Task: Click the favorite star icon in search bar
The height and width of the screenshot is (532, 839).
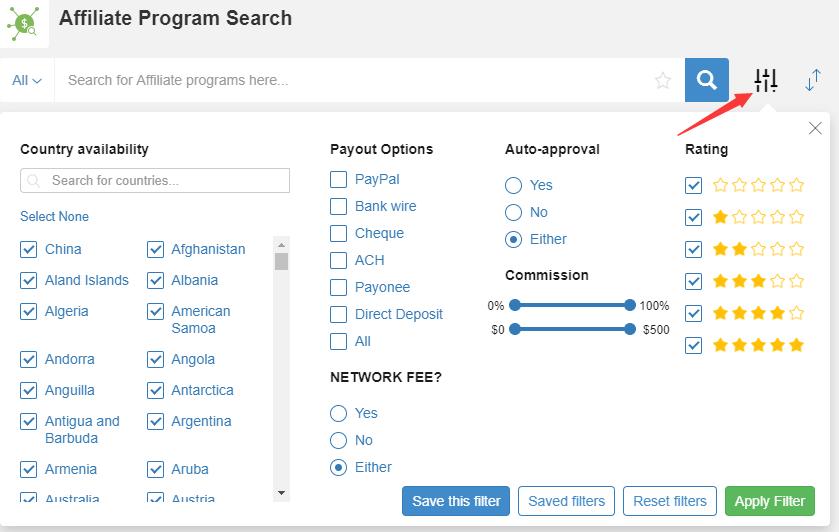Action: 662,80
